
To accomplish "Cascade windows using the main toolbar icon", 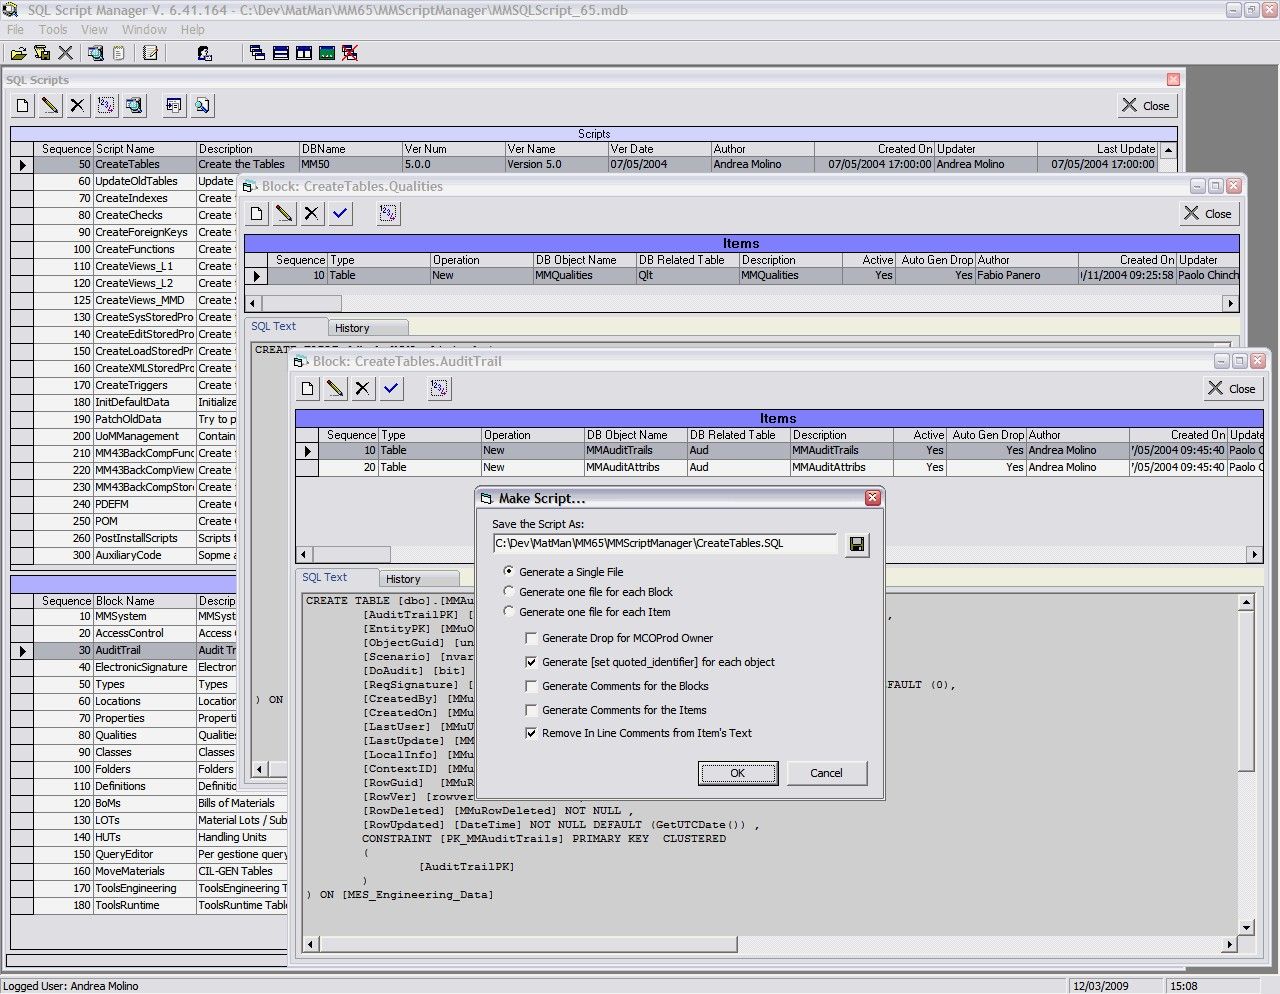I will pyautogui.click(x=258, y=53).
